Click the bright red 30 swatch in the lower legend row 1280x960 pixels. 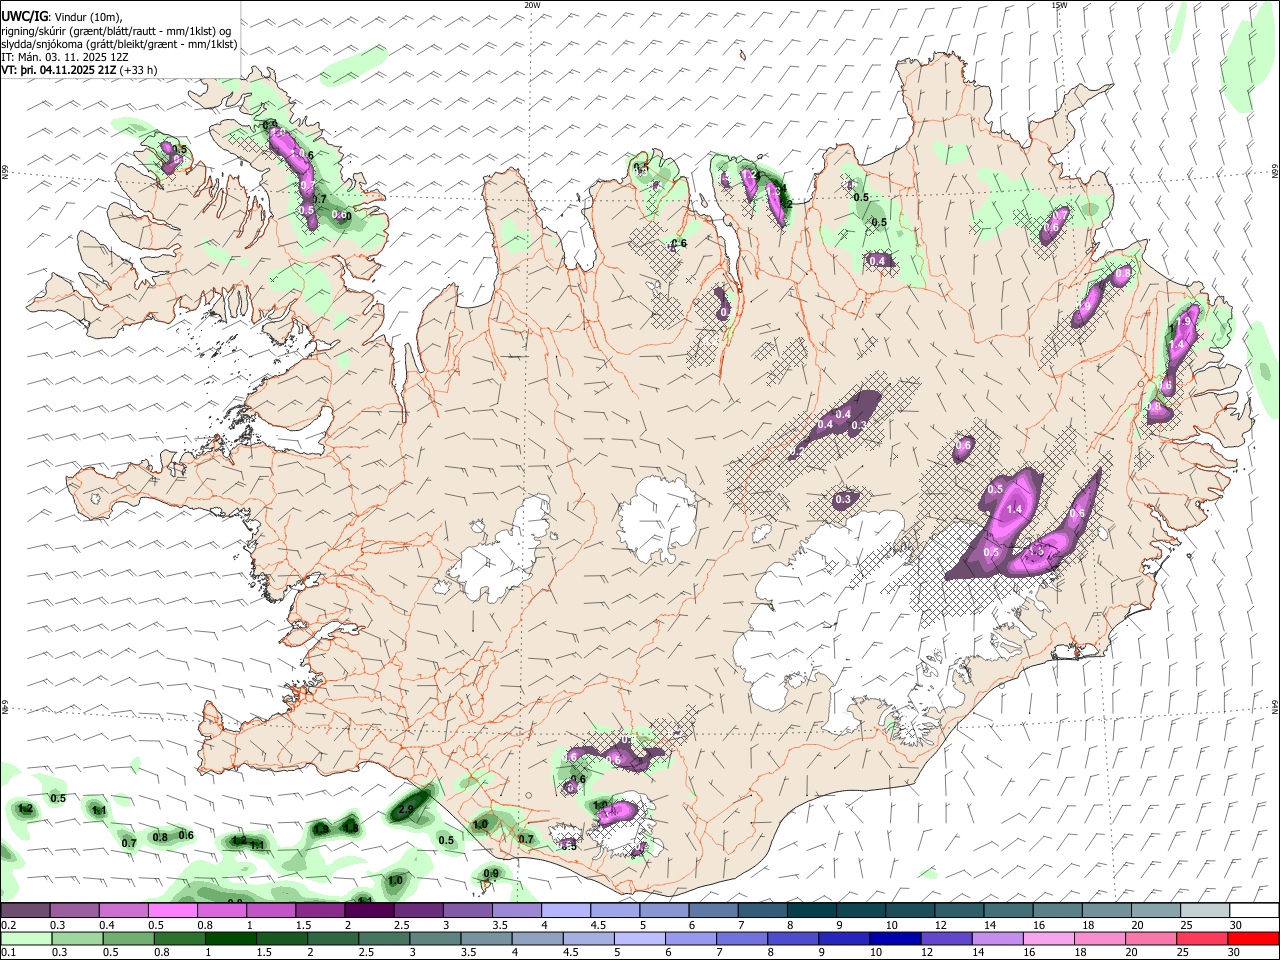tap(1252, 938)
